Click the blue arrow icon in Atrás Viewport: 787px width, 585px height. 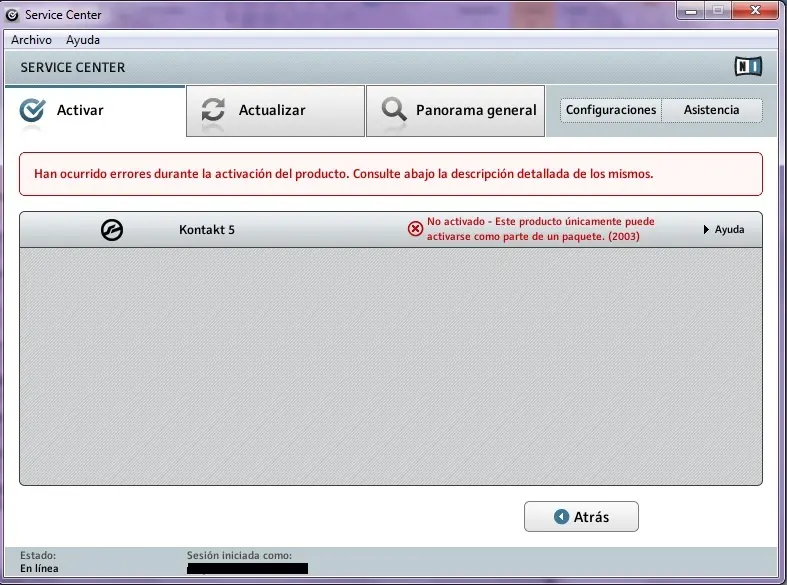click(x=561, y=516)
